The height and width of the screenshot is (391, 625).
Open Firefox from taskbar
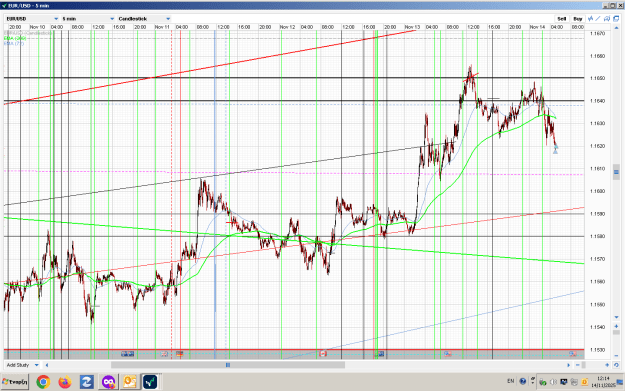pos(65,382)
